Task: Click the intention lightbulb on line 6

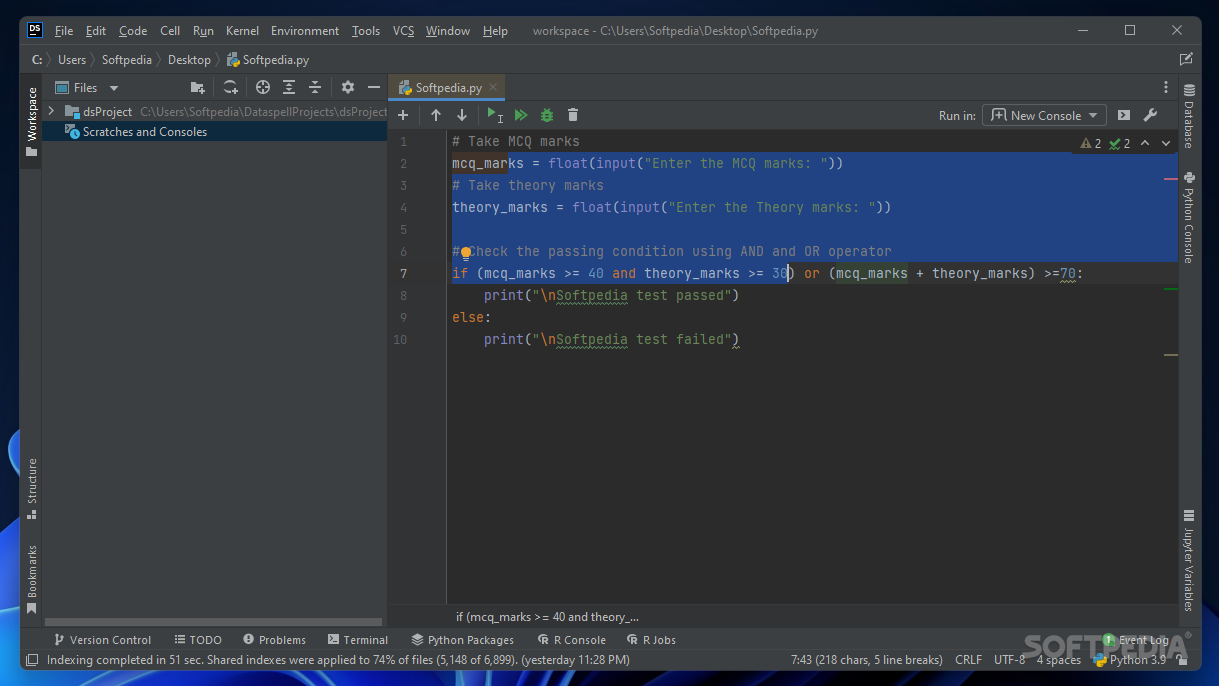Action: 466,253
